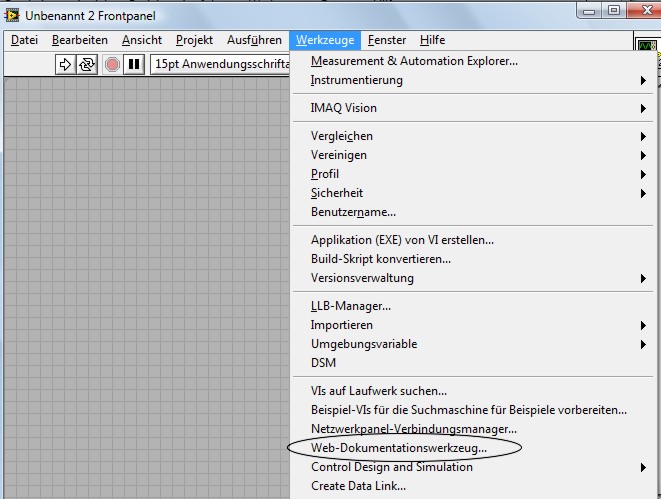The width and height of the screenshot is (661, 499).
Task: Expand the Versionsverwaltung submenu
Action: click(473, 278)
